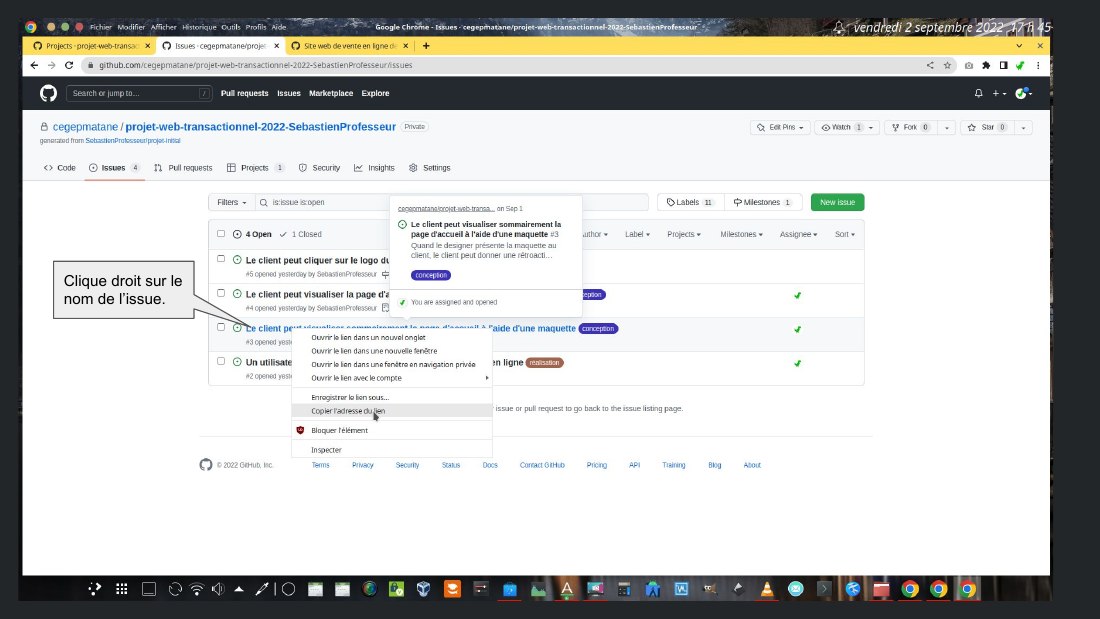Click the GitHub logo in the page footer
The width and height of the screenshot is (1100, 619).
[206, 465]
